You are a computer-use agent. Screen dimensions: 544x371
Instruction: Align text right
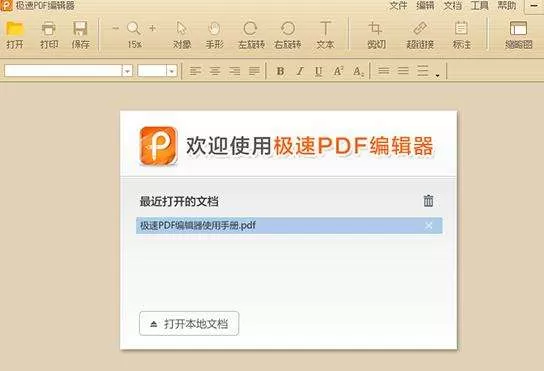pos(235,71)
